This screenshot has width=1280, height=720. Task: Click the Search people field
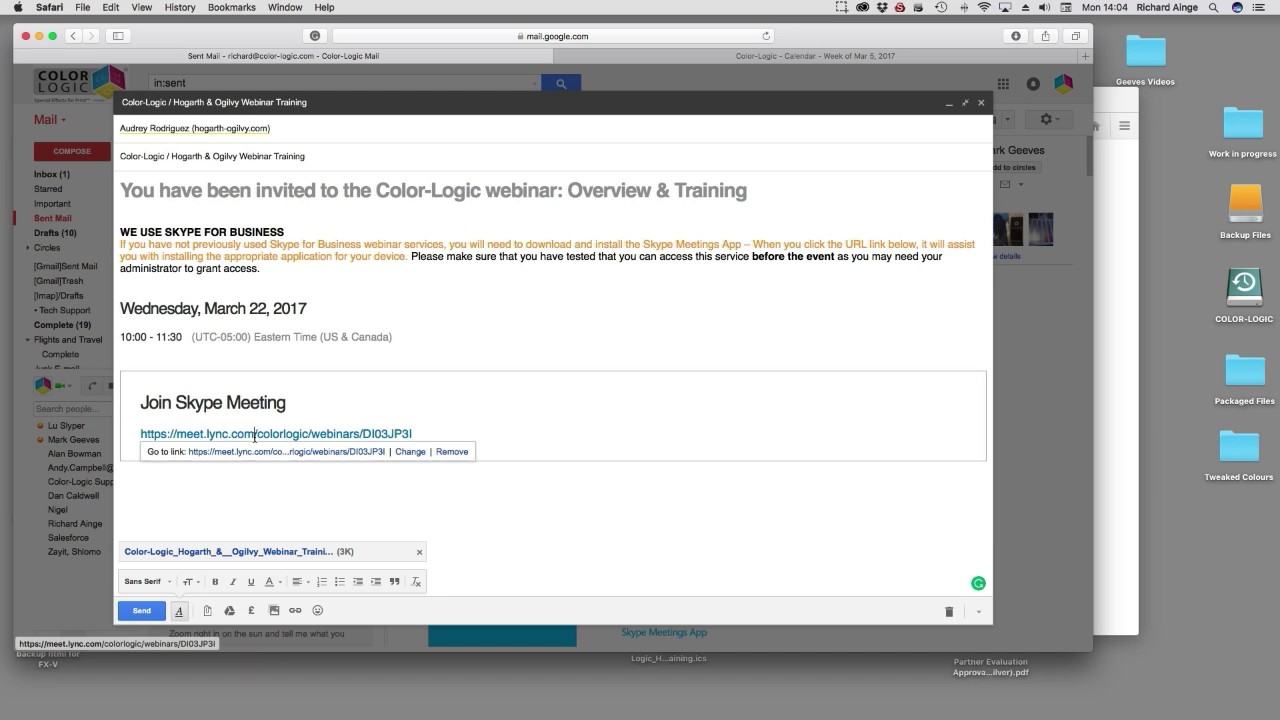[x=74, y=409]
